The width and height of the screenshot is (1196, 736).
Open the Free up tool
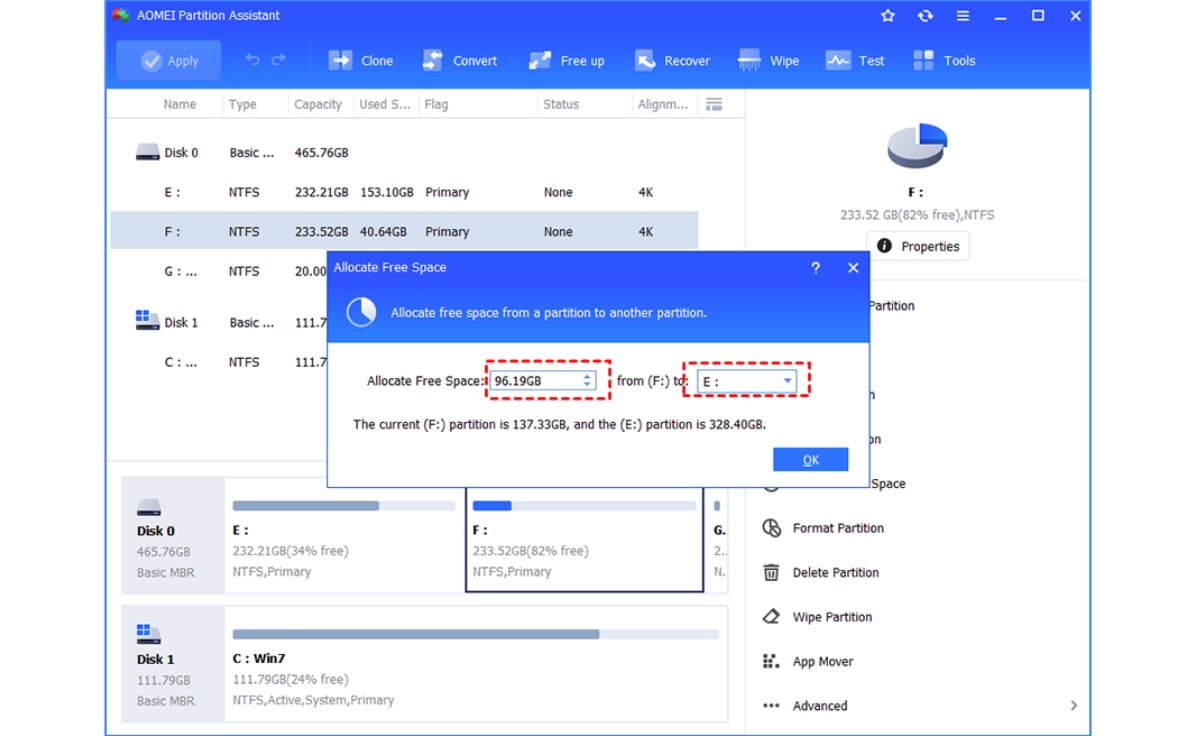click(x=567, y=60)
